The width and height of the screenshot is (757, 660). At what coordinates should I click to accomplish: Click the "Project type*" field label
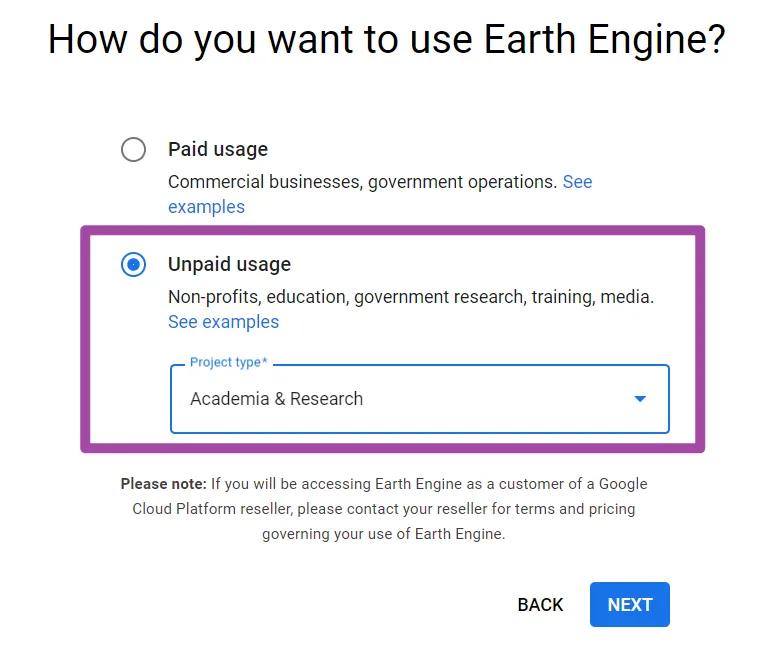click(228, 362)
